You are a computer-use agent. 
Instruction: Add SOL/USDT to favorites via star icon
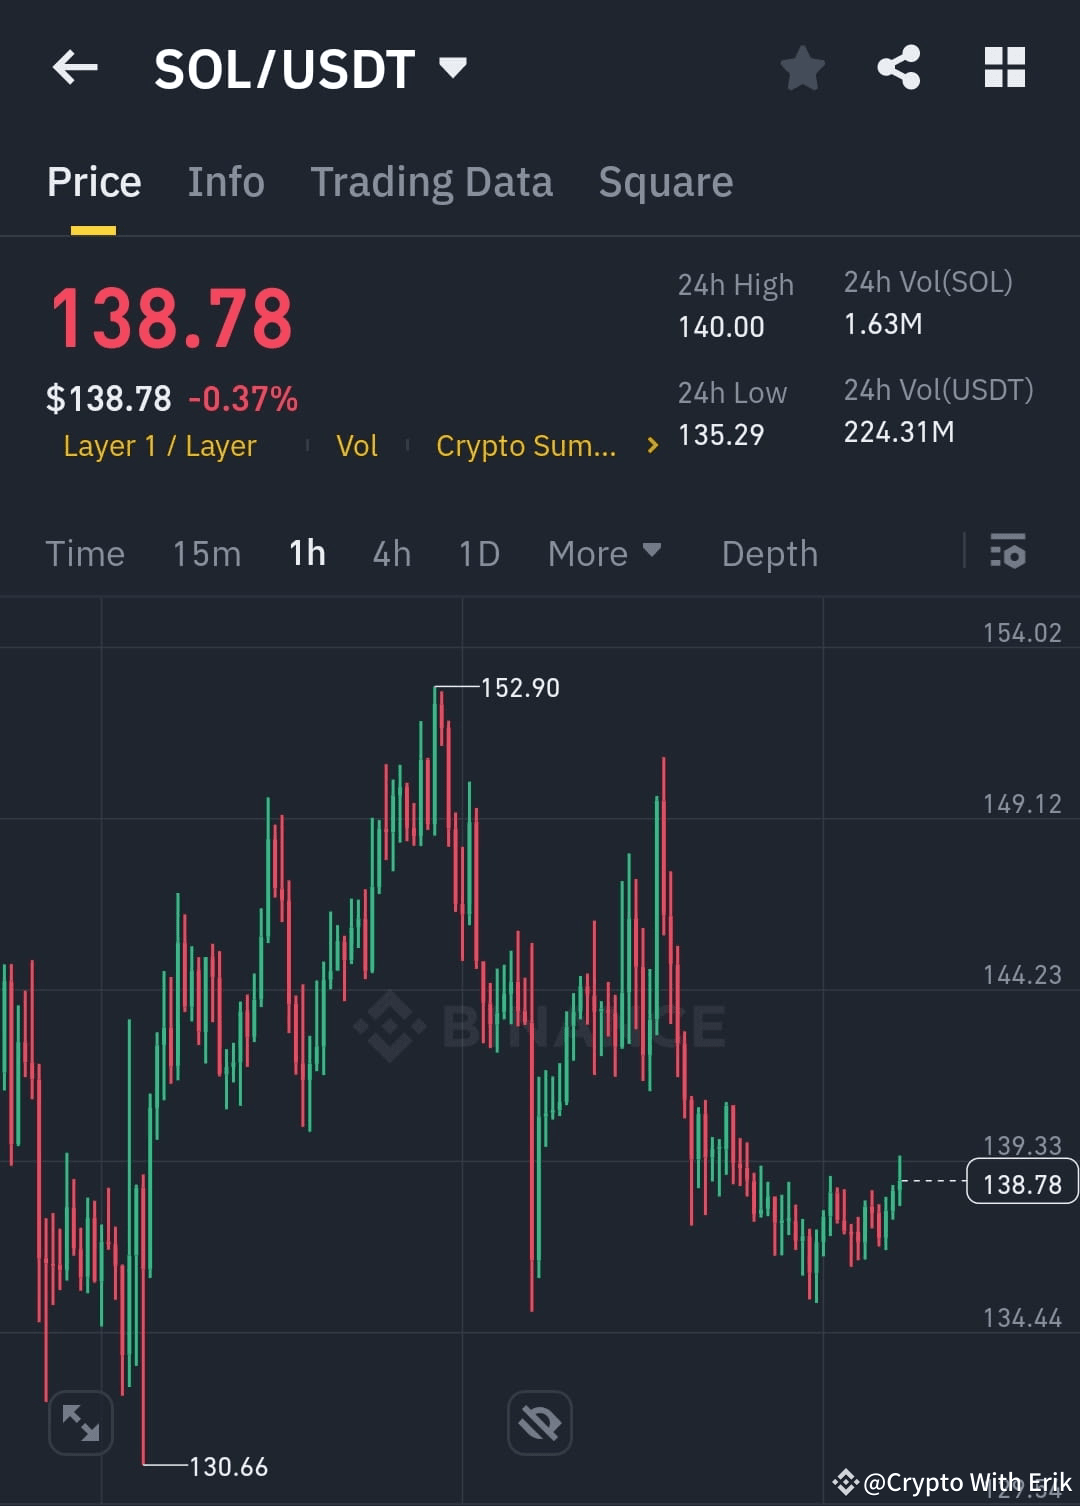click(x=802, y=67)
